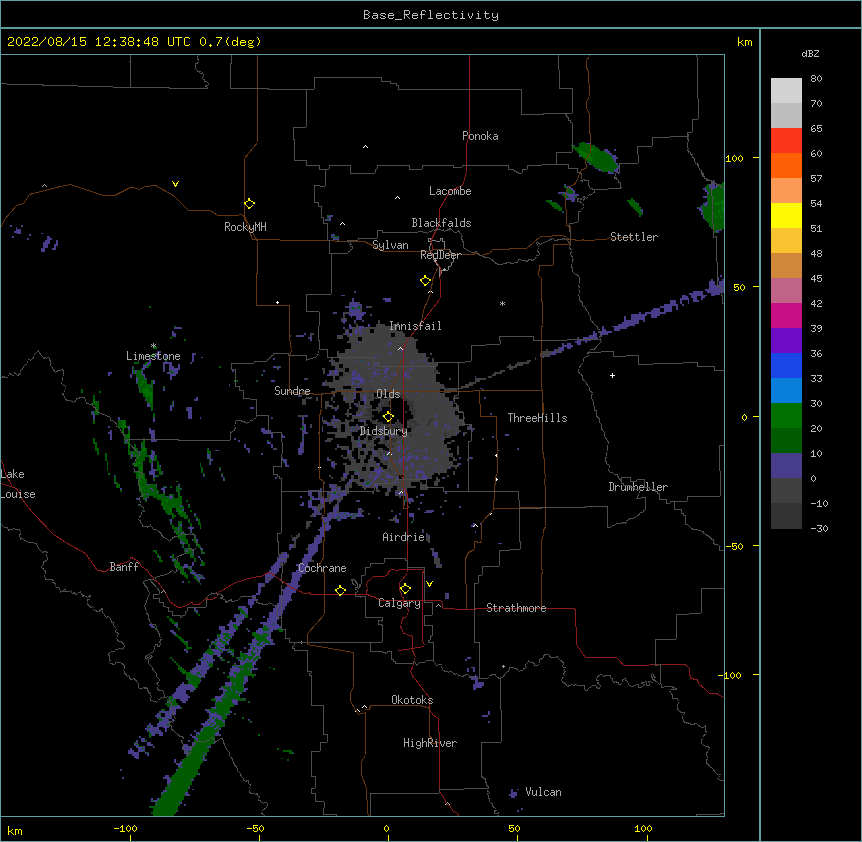Click the Base_Reflectivity title text
This screenshot has width=862, height=842.
coord(431,15)
